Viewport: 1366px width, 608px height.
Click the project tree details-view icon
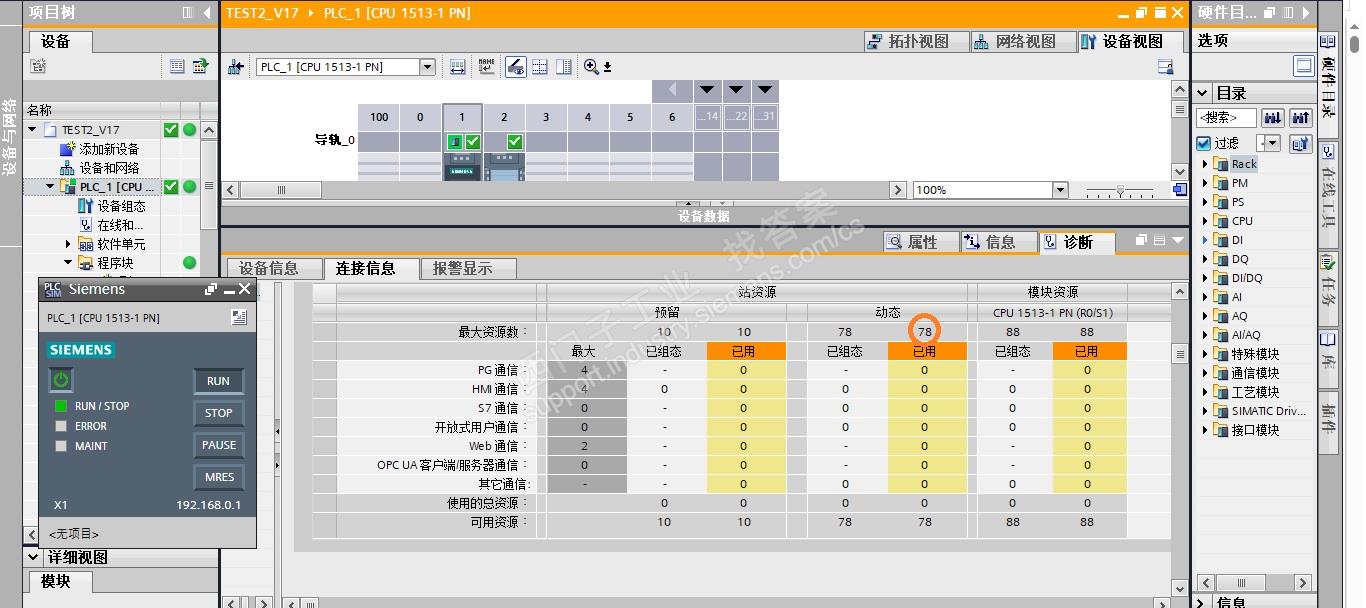177,66
